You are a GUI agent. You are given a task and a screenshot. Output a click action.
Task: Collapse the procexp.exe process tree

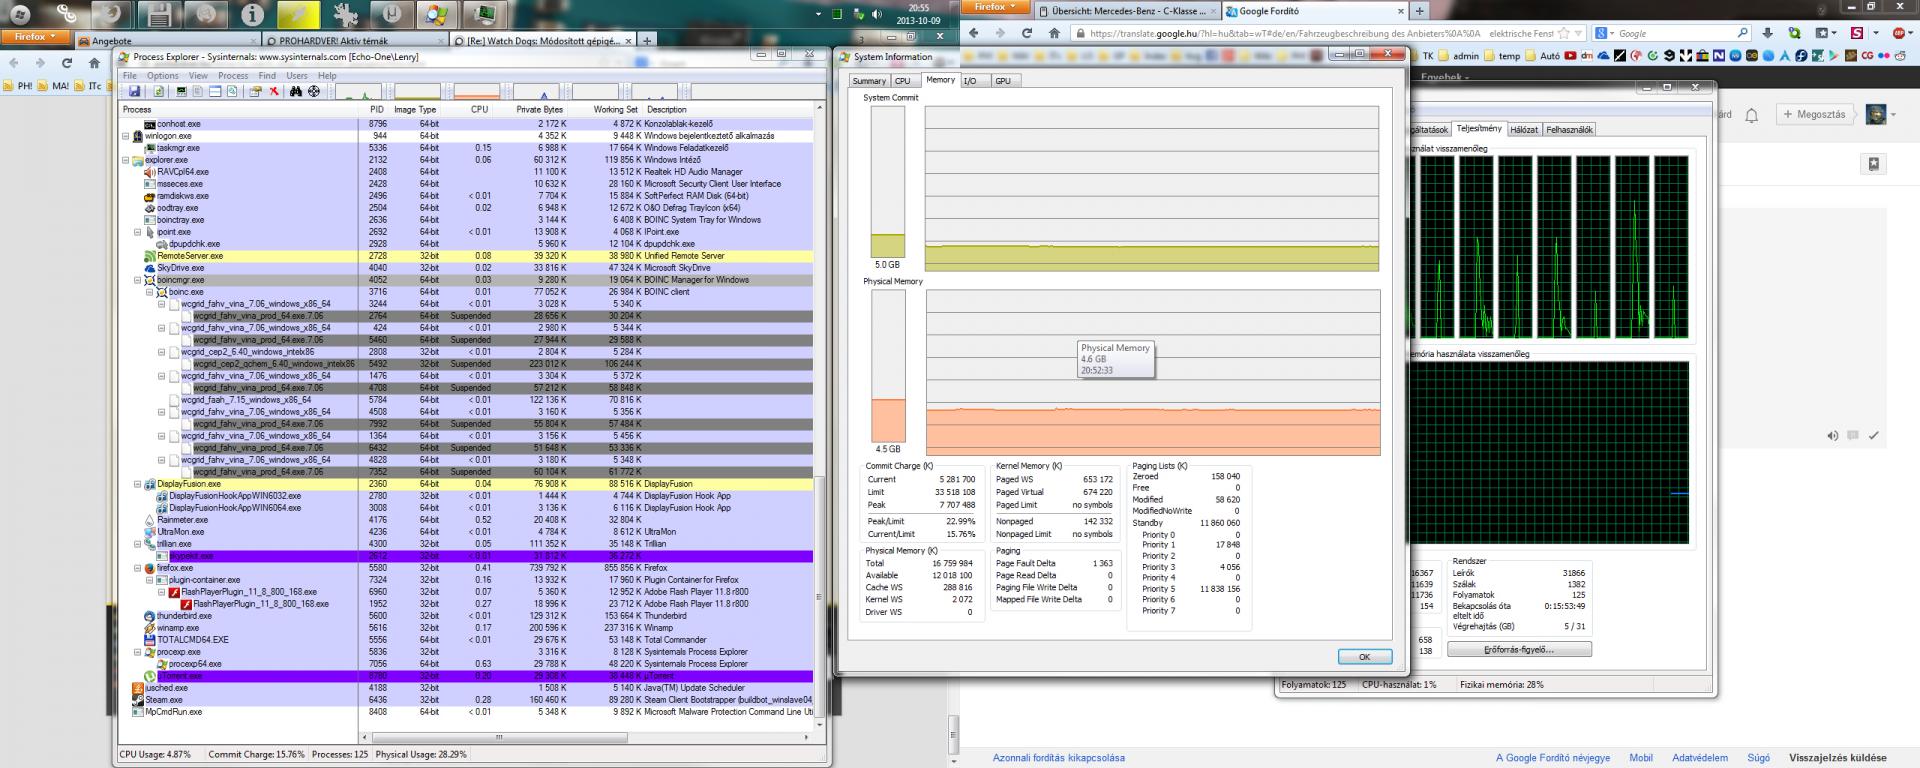click(x=138, y=652)
